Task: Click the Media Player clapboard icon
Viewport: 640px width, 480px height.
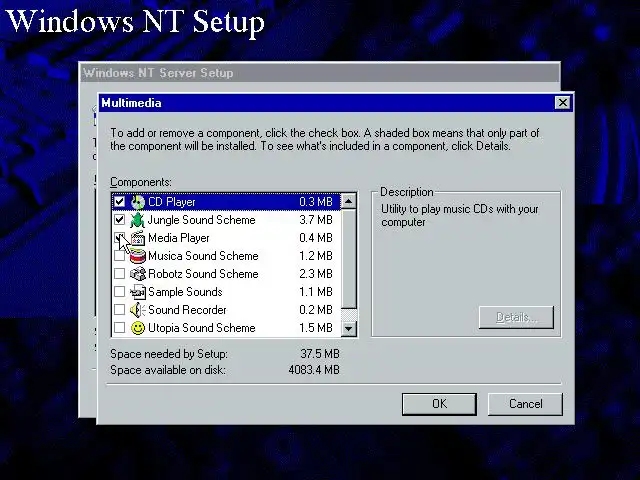Action: click(x=138, y=238)
